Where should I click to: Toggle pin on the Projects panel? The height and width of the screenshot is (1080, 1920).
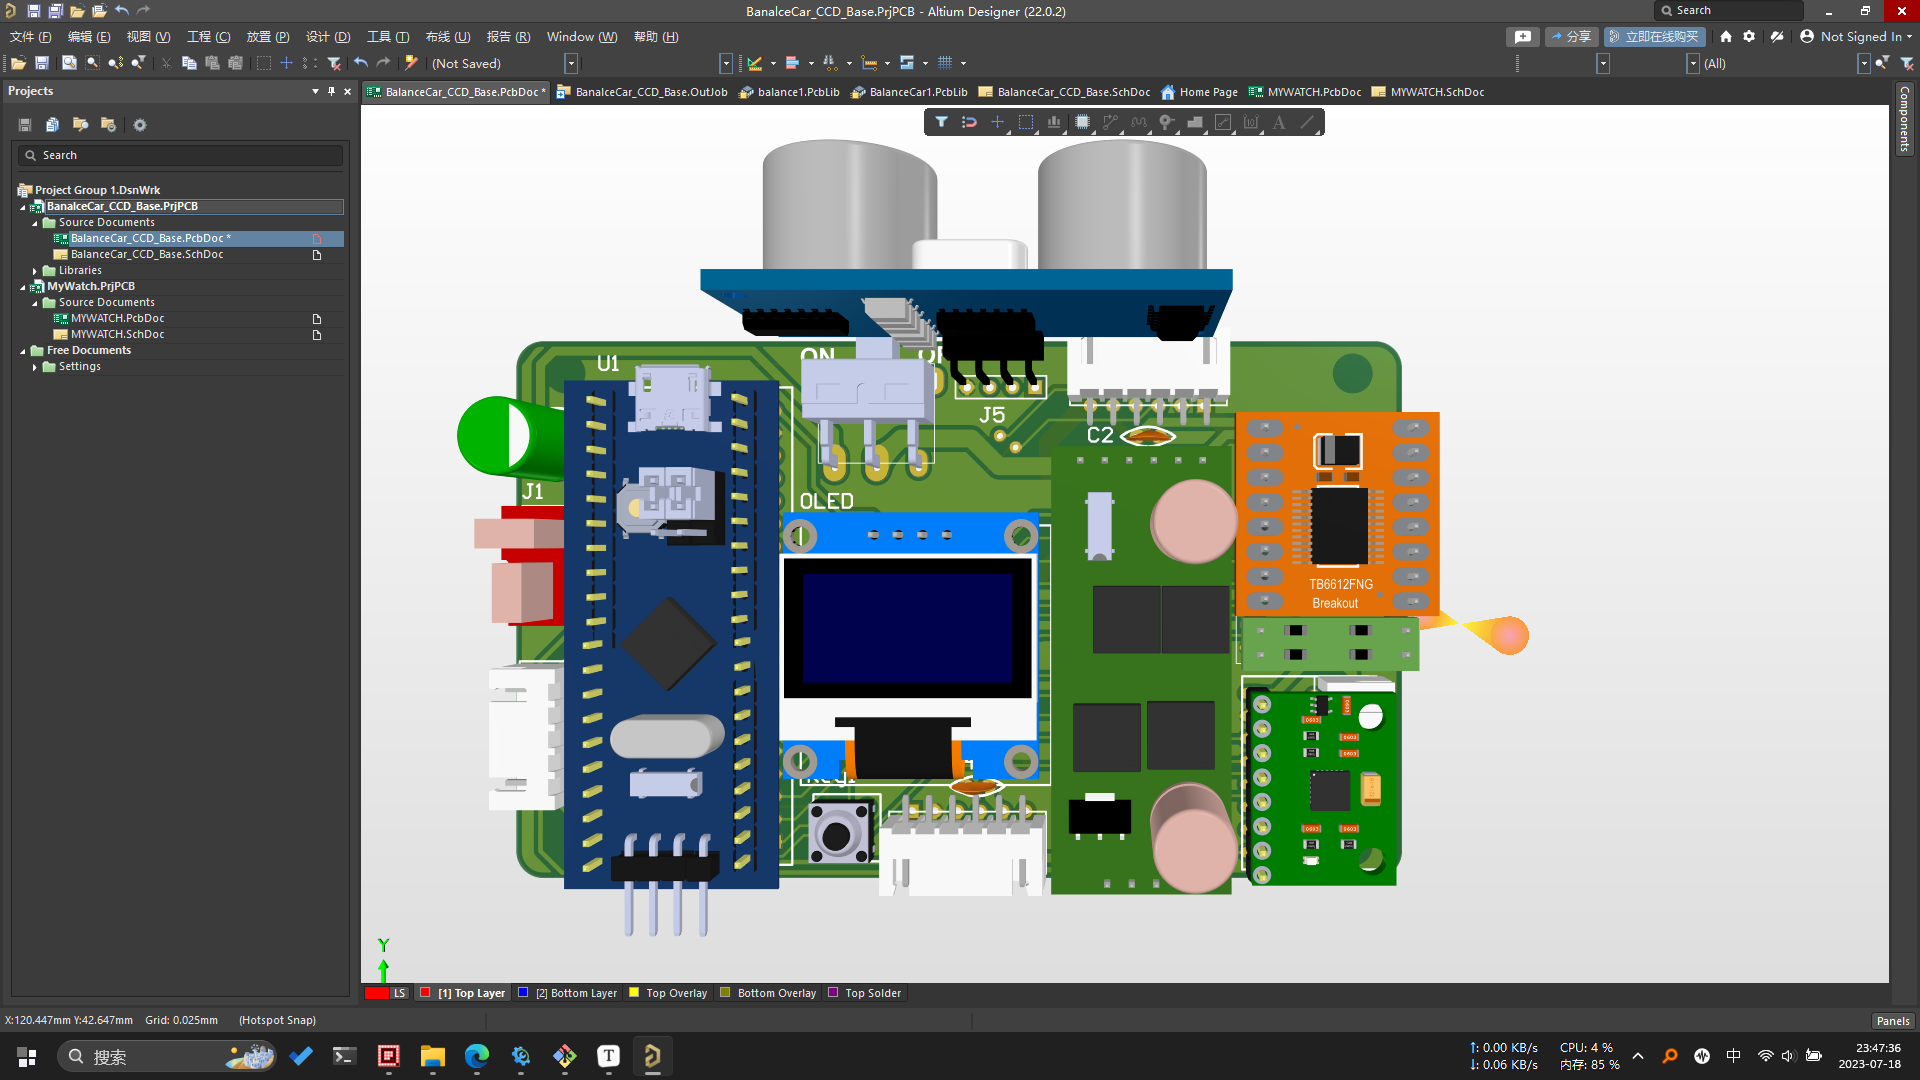coord(332,91)
